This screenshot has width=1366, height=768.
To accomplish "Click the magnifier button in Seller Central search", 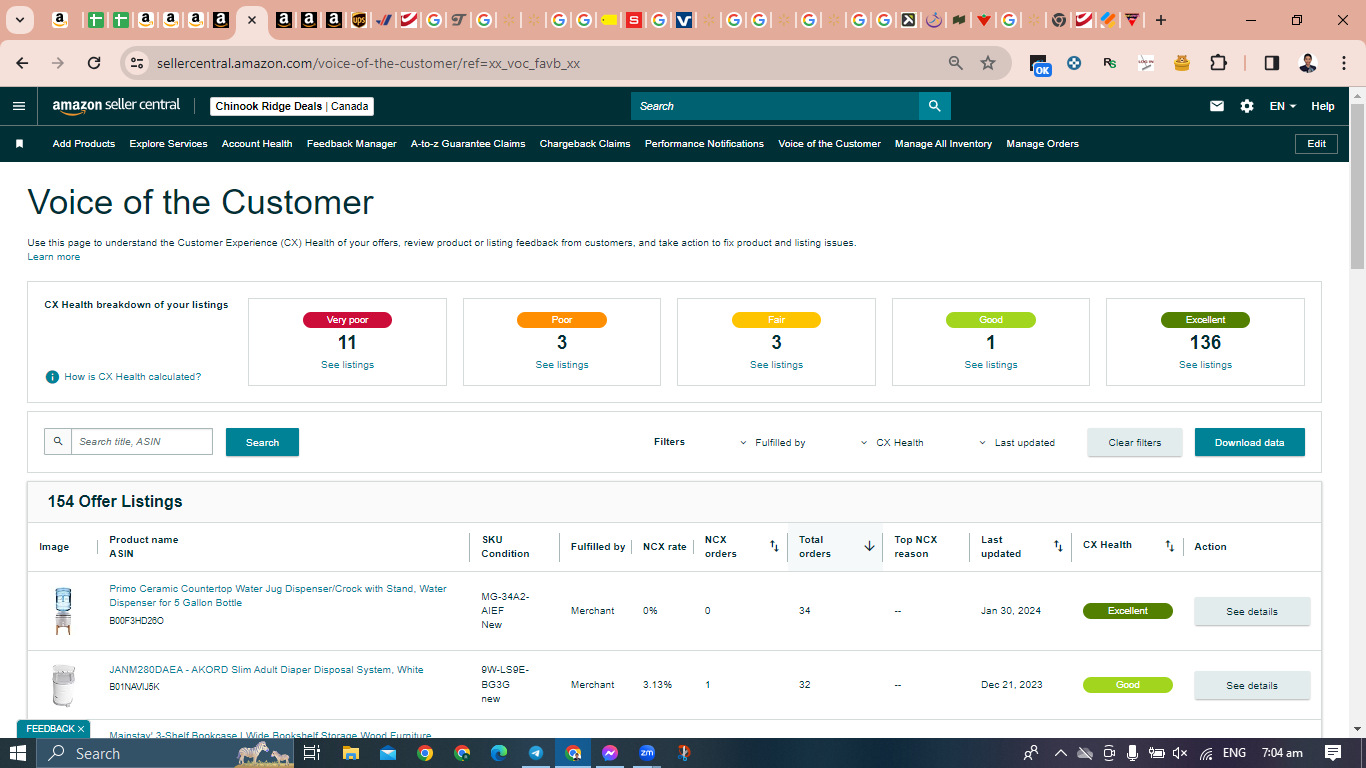I will (x=934, y=106).
